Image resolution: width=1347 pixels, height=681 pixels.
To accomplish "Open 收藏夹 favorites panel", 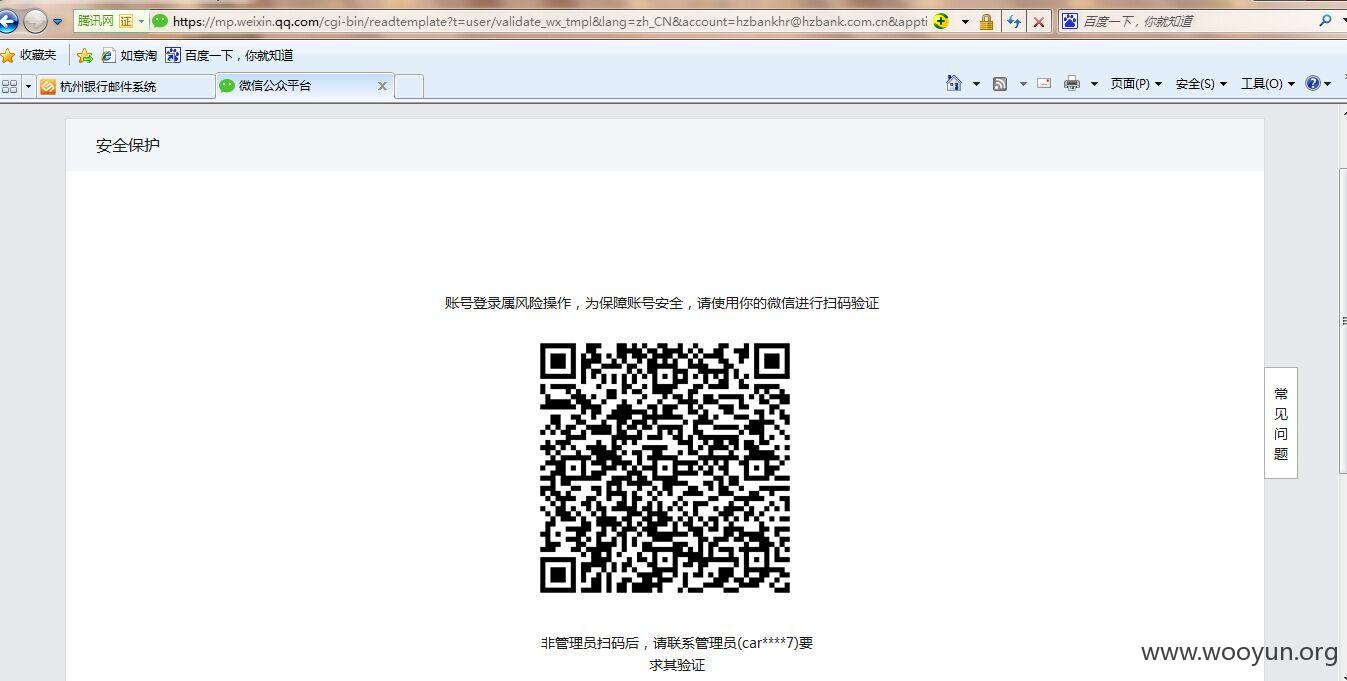I will pyautogui.click(x=29, y=55).
